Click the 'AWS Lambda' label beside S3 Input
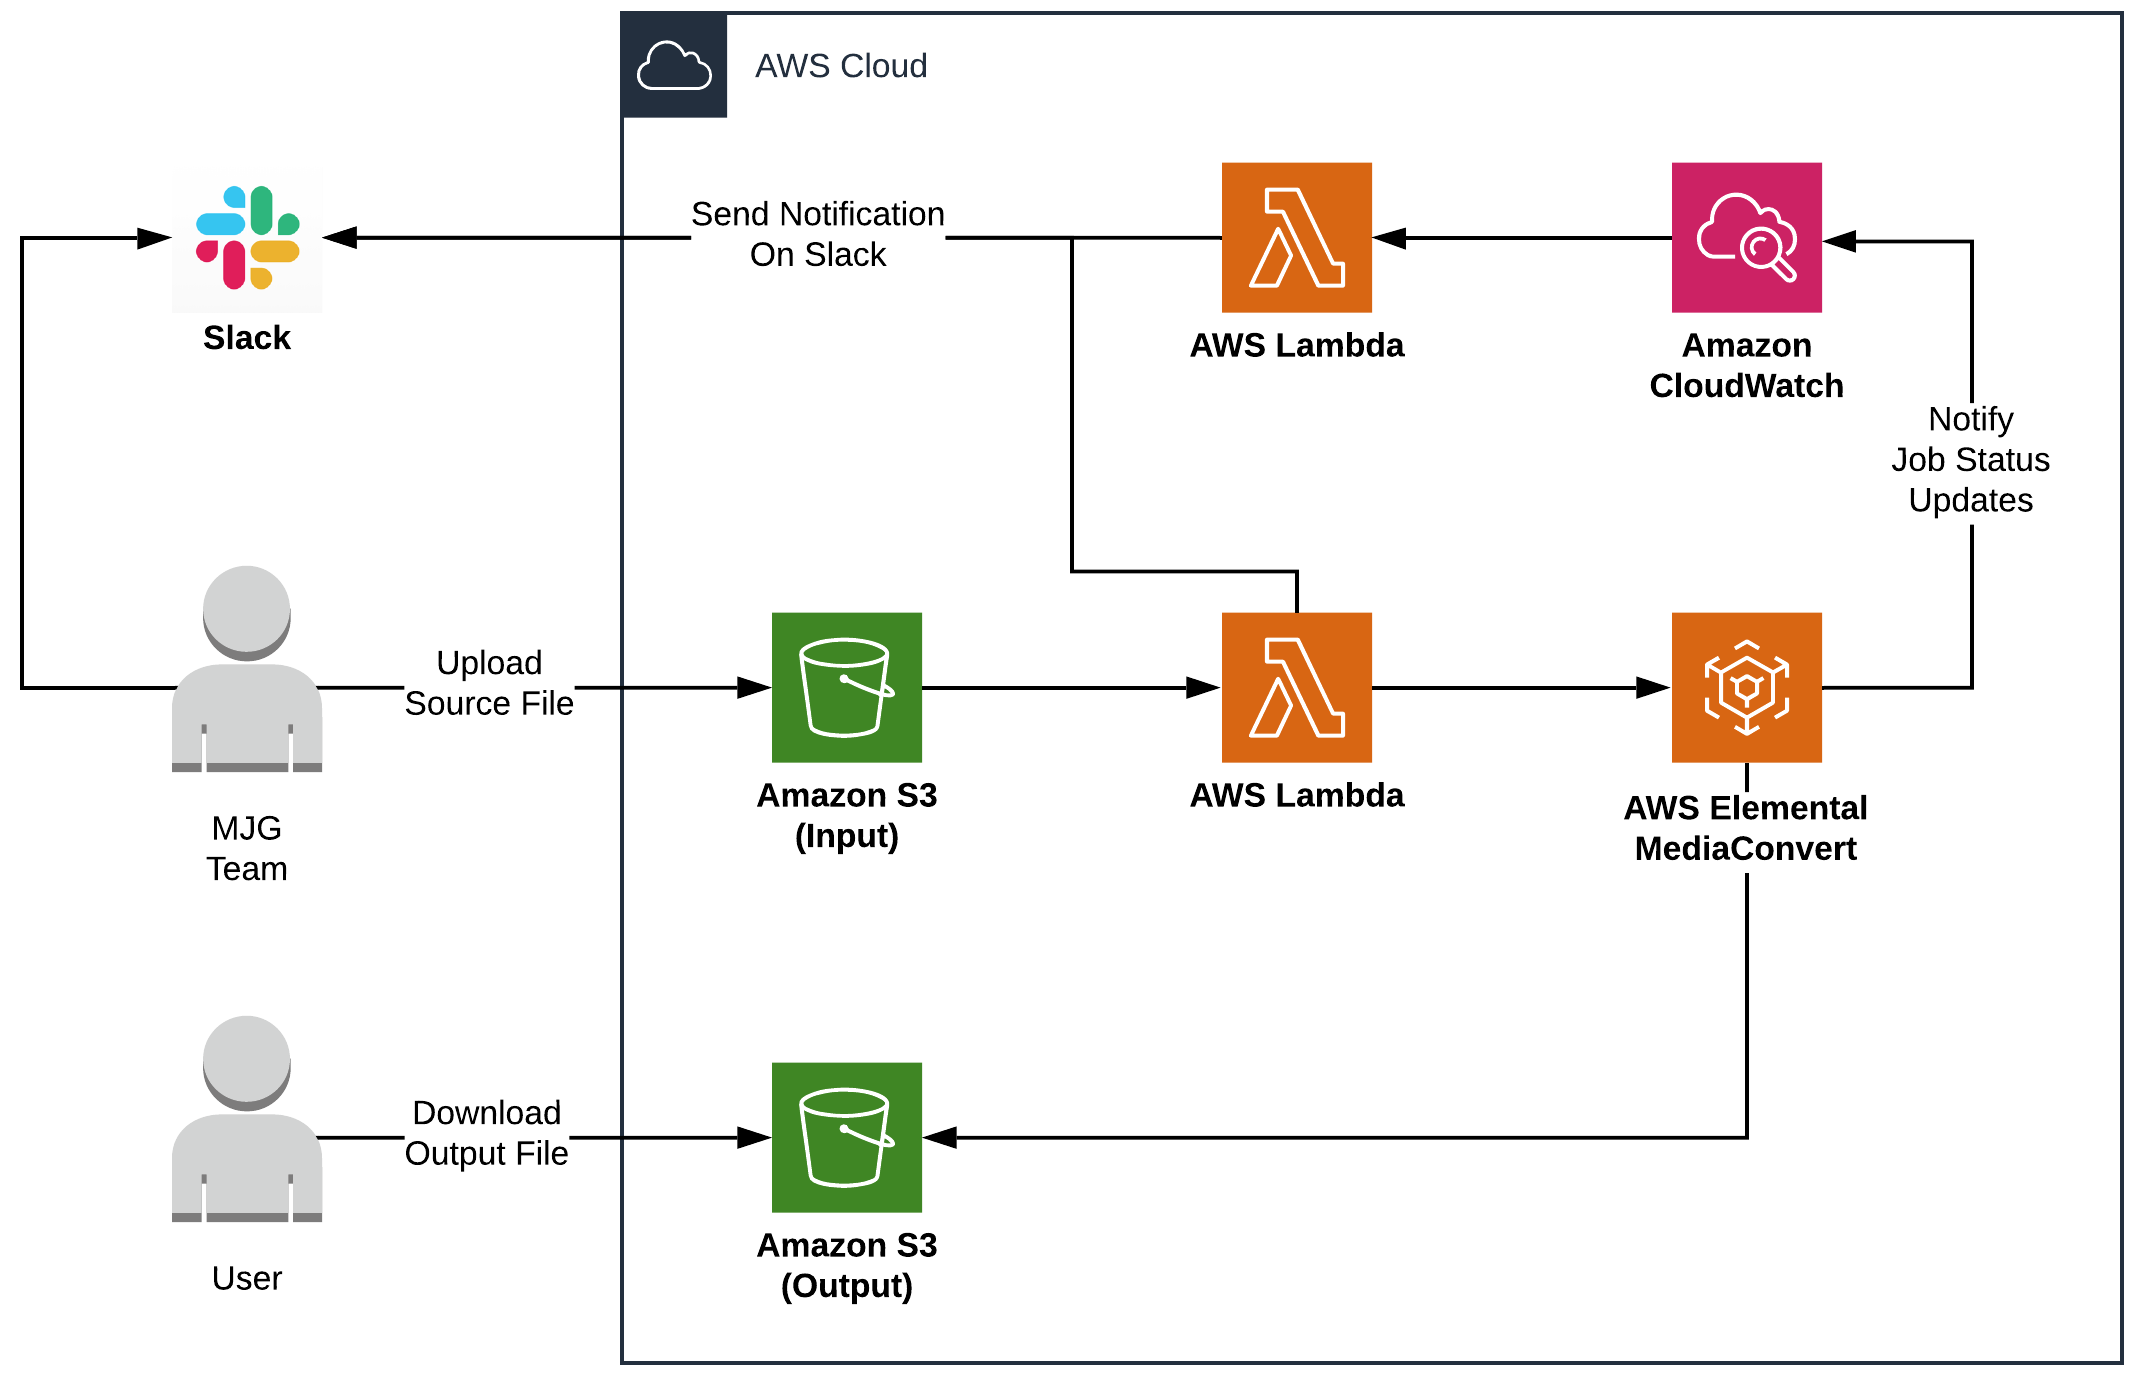The width and height of the screenshot is (2141, 1382). [x=1296, y=795]
